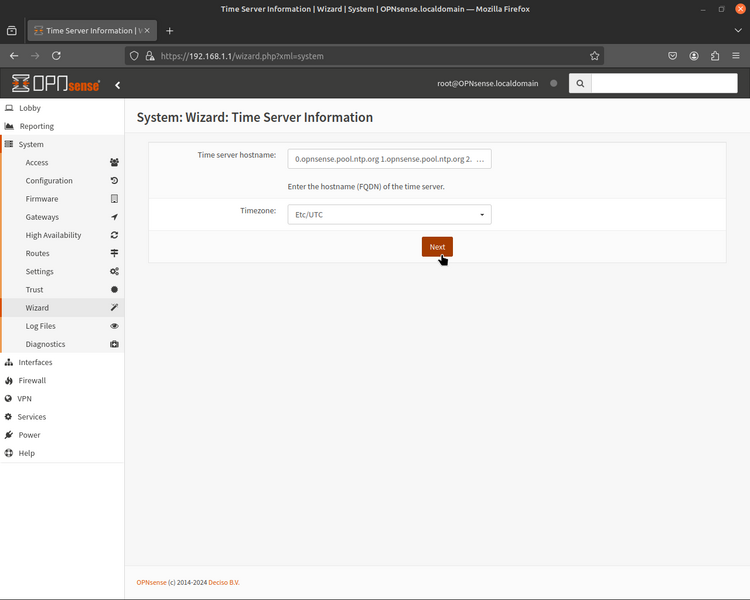
Task: Click the Help lifebuoy icon
Action: point(9,453)
